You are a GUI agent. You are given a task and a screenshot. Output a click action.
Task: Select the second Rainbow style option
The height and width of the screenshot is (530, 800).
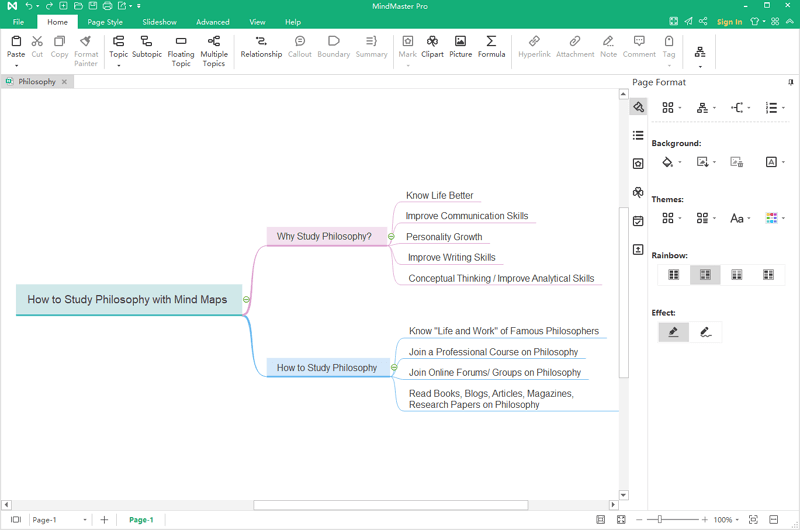pyautogui.click(x=705, y=275)
